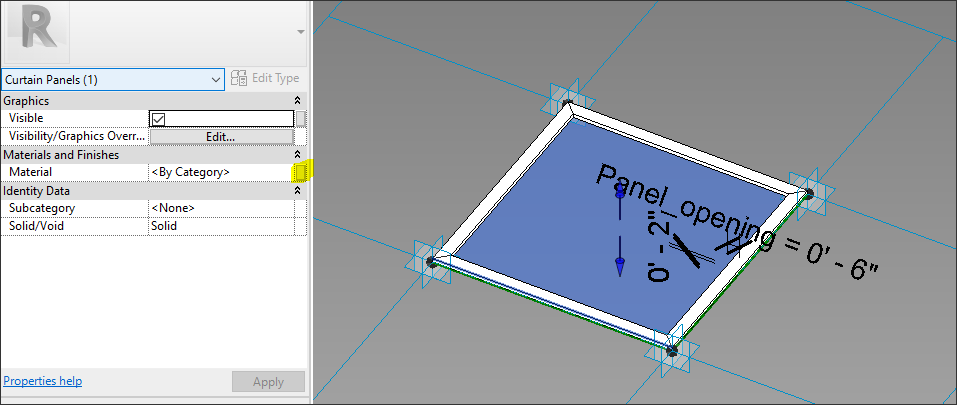Collapse the Identity Data section
The image size is (957, 405).
click(x=296, y=190)
